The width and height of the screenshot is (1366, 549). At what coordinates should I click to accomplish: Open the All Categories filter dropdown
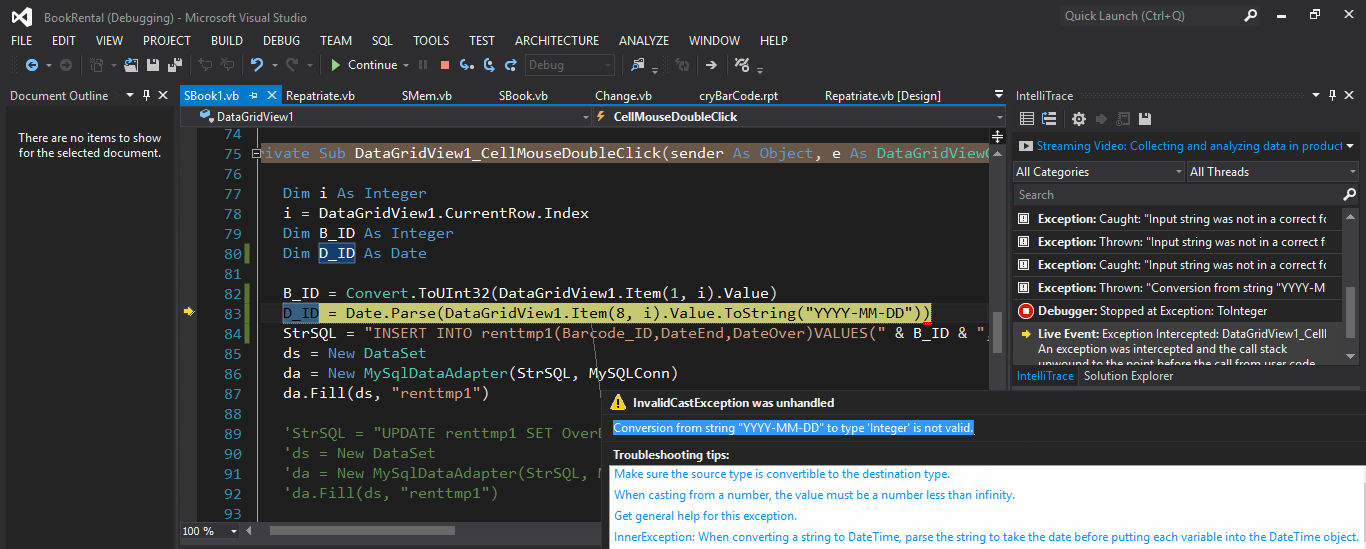1098,172
